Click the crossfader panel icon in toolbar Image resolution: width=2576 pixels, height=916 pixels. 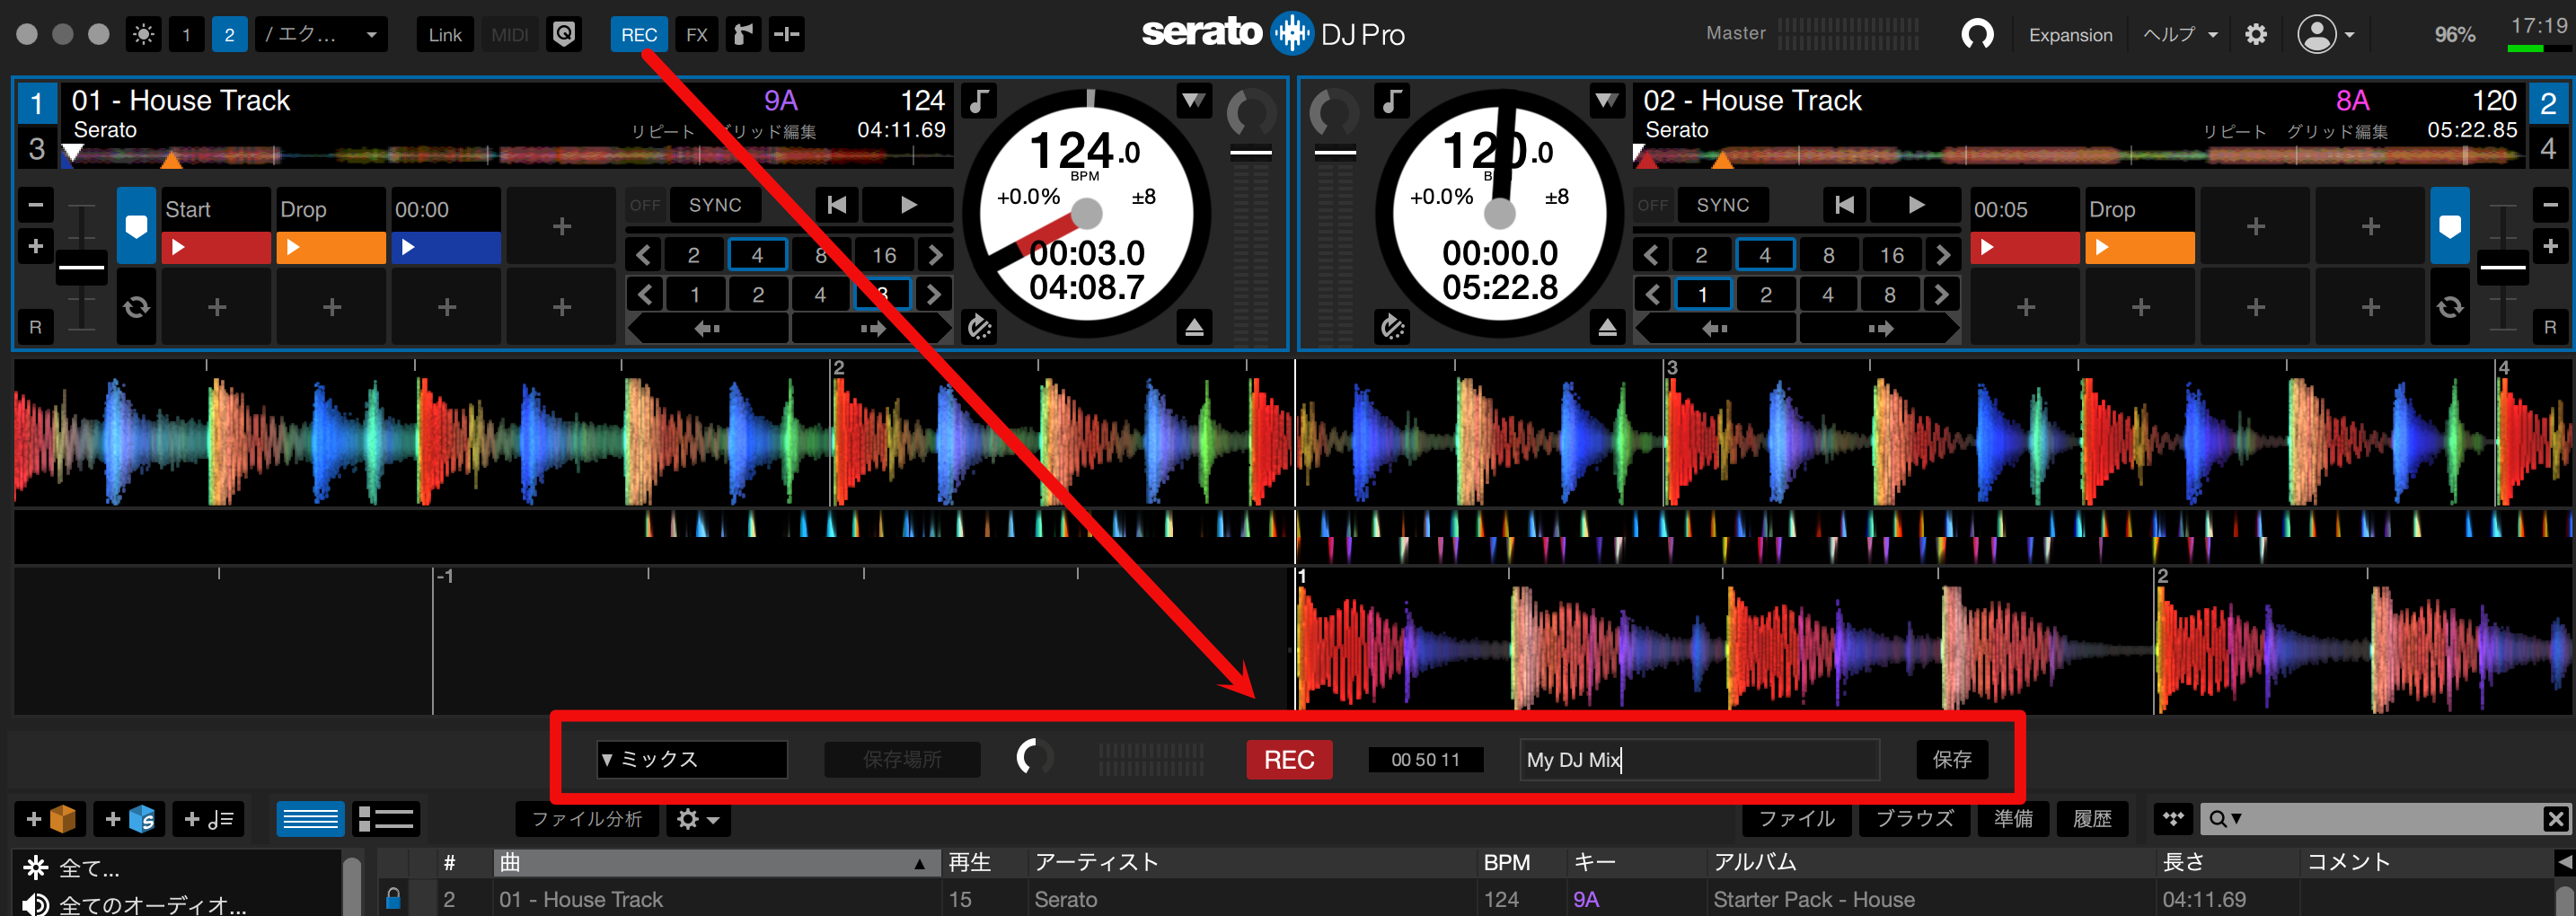(x=787, y=33)
